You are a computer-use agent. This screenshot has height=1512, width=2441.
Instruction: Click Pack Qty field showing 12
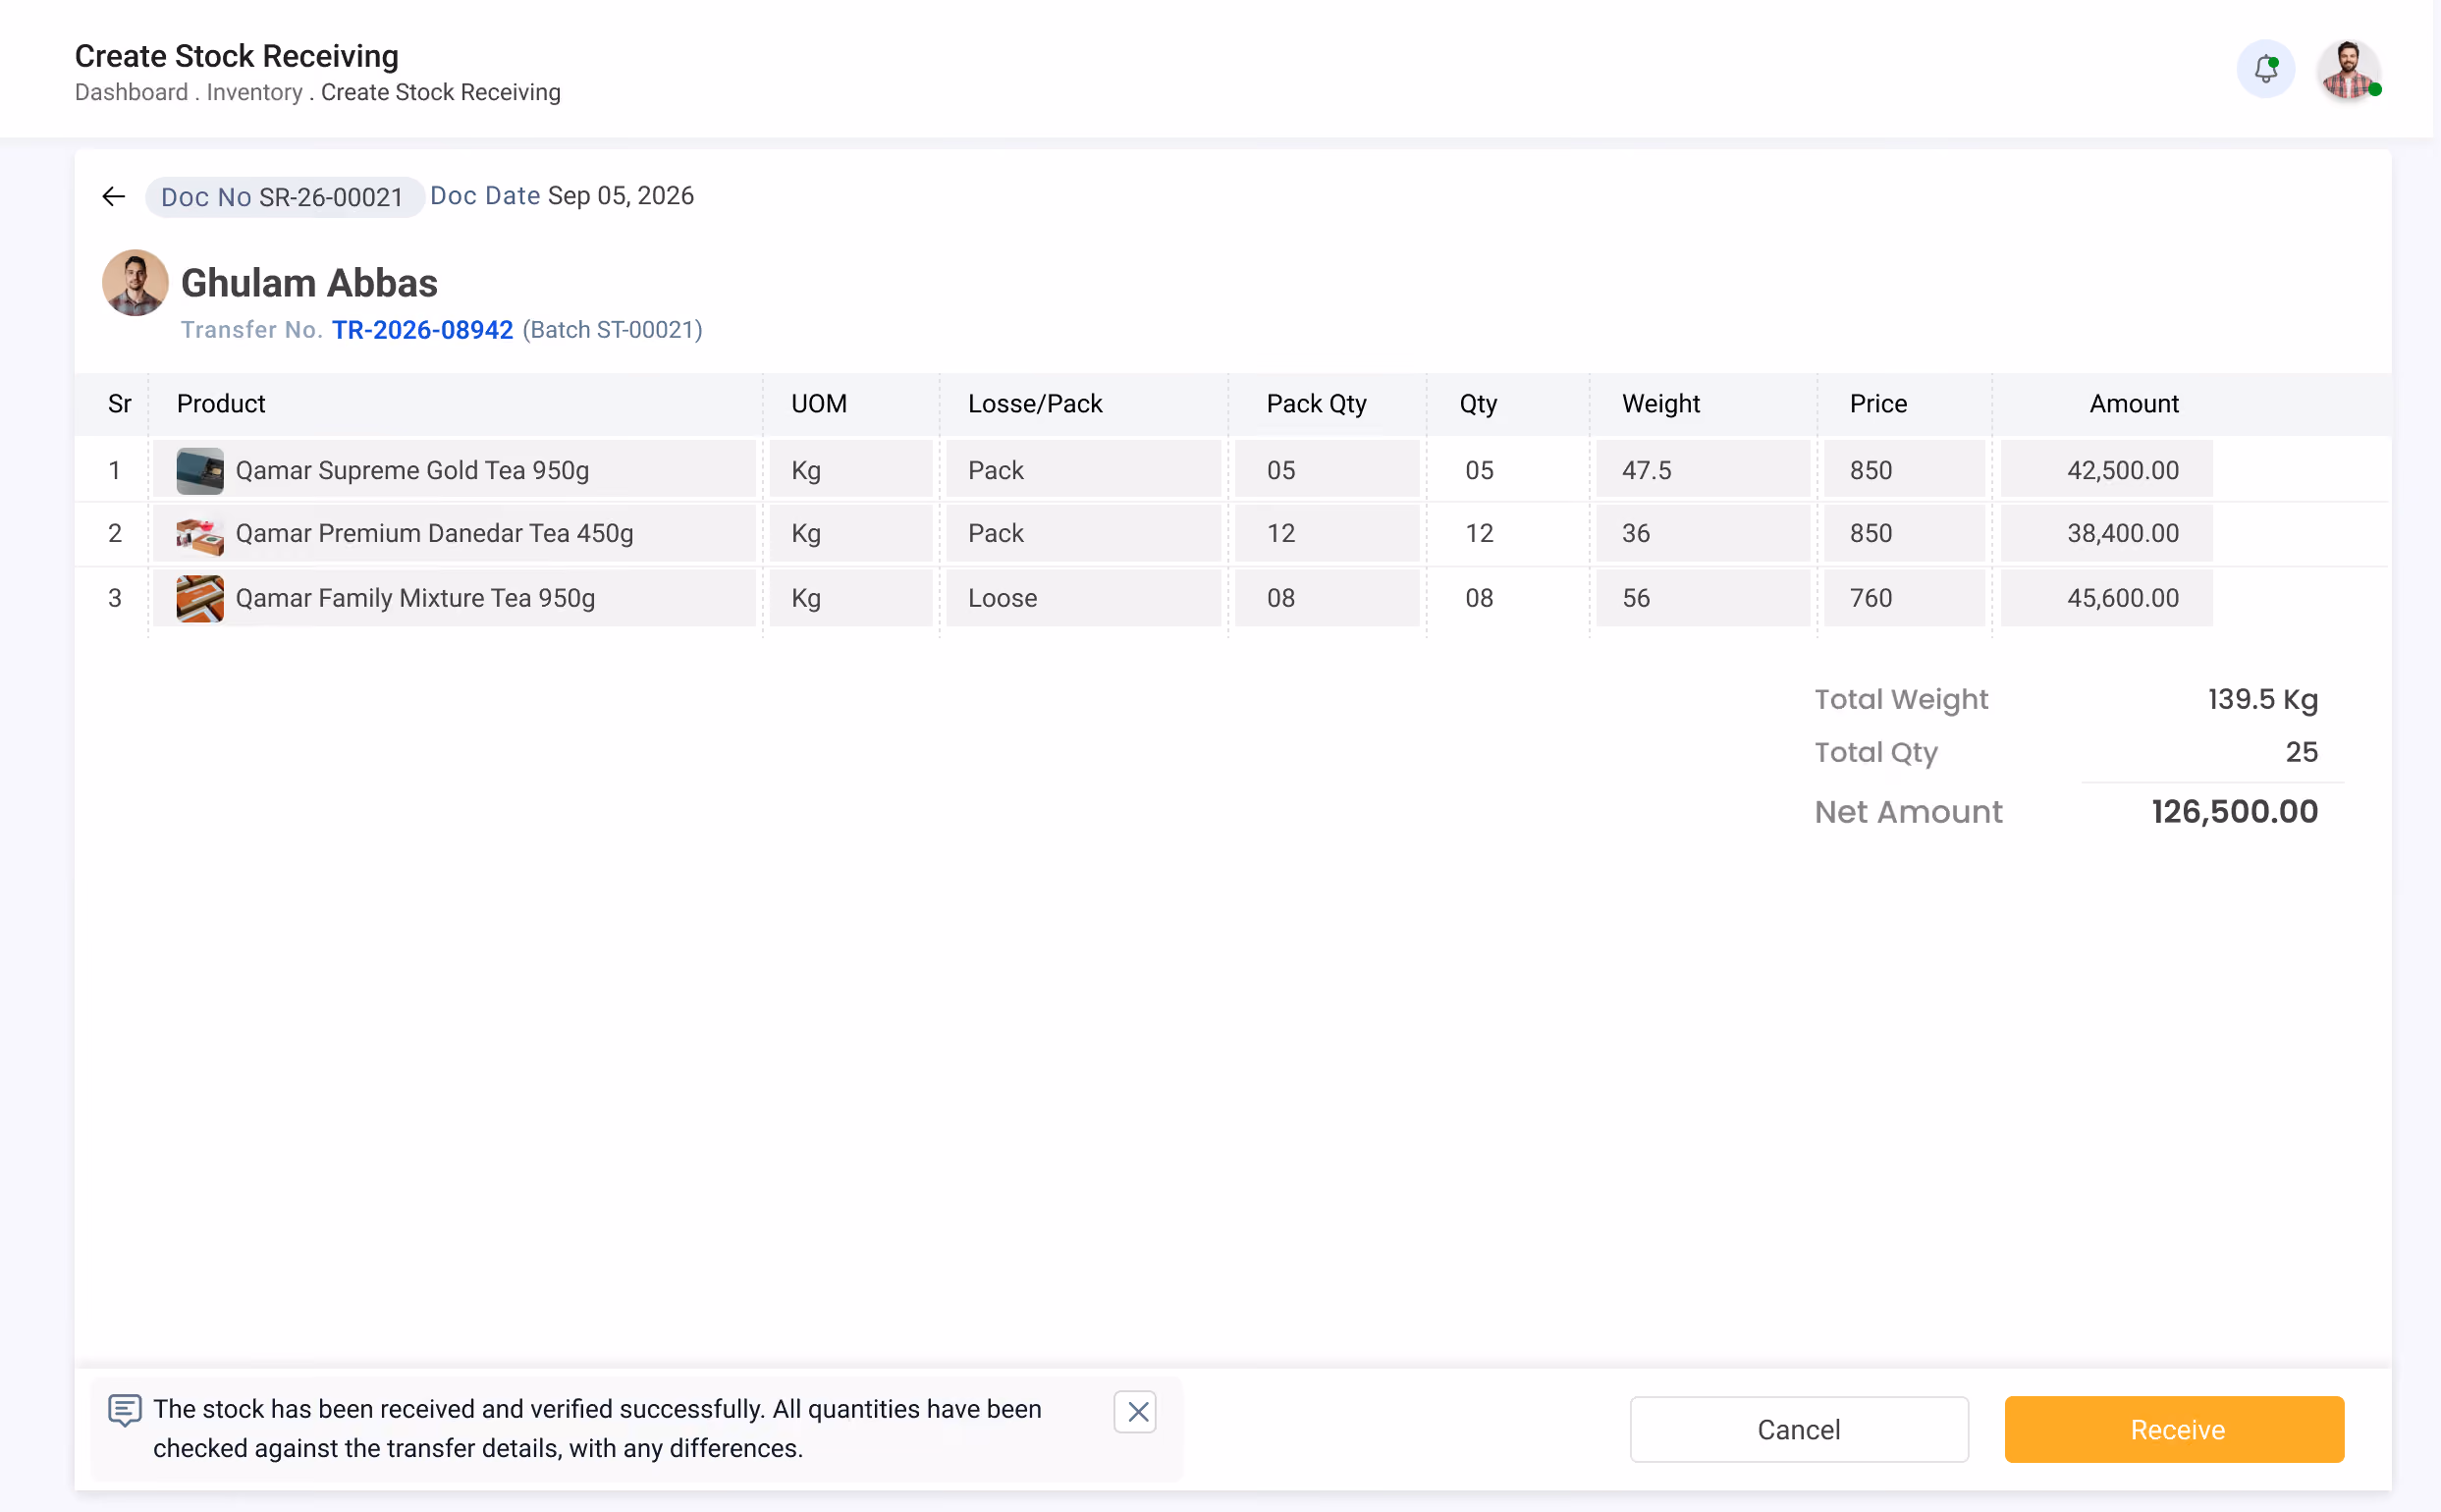click(x=1327, y=533)
